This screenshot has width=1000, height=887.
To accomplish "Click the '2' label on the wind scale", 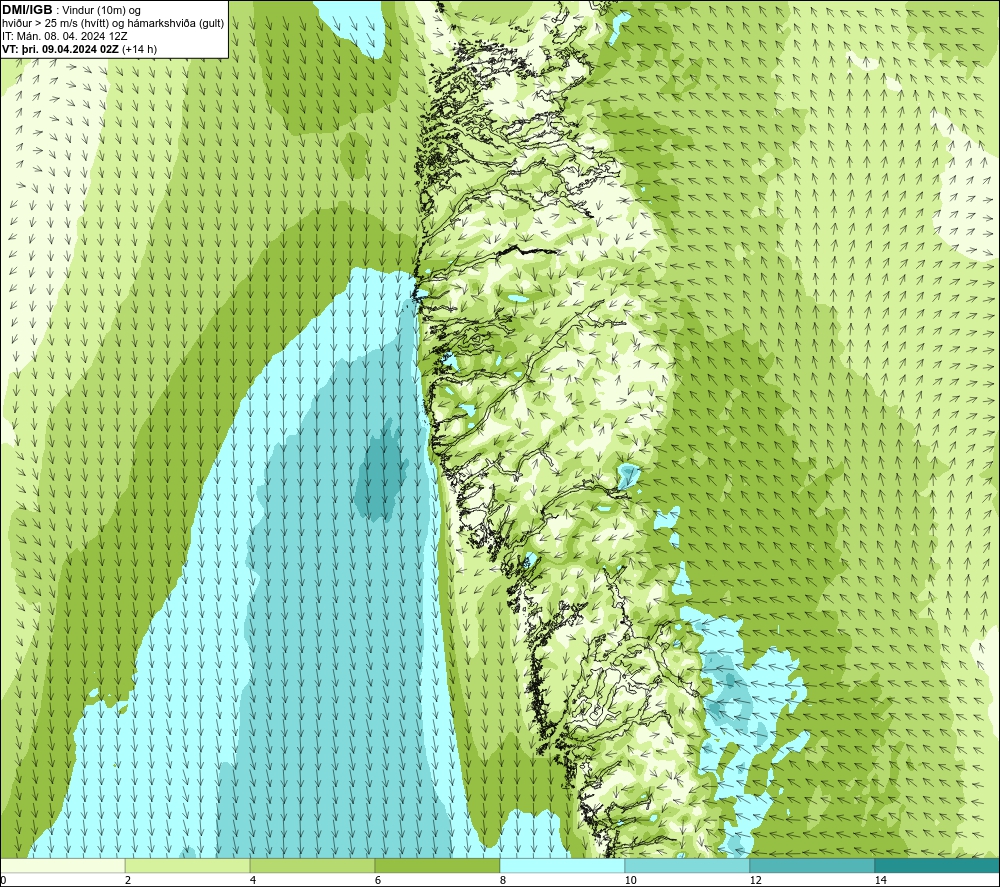I will point(128,880).
